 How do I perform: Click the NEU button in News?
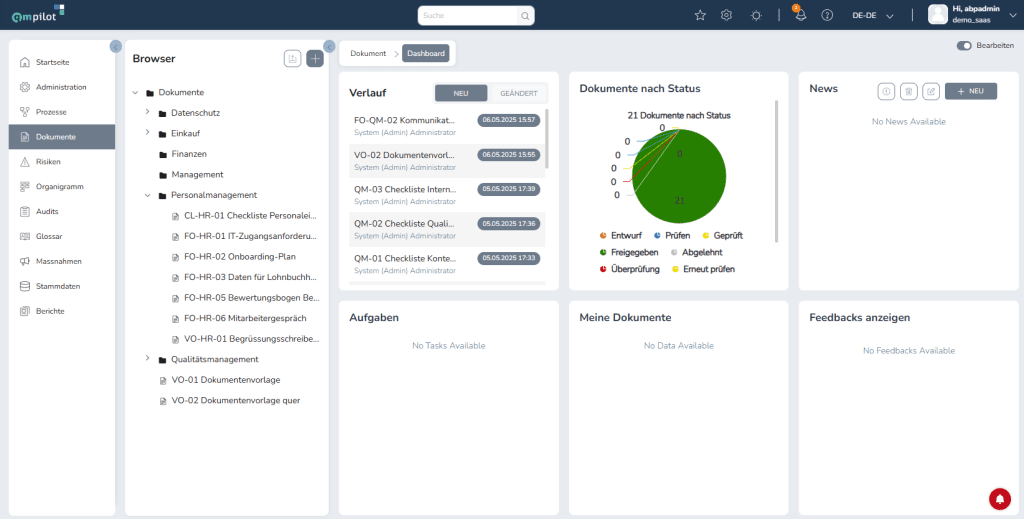[970, 91]
